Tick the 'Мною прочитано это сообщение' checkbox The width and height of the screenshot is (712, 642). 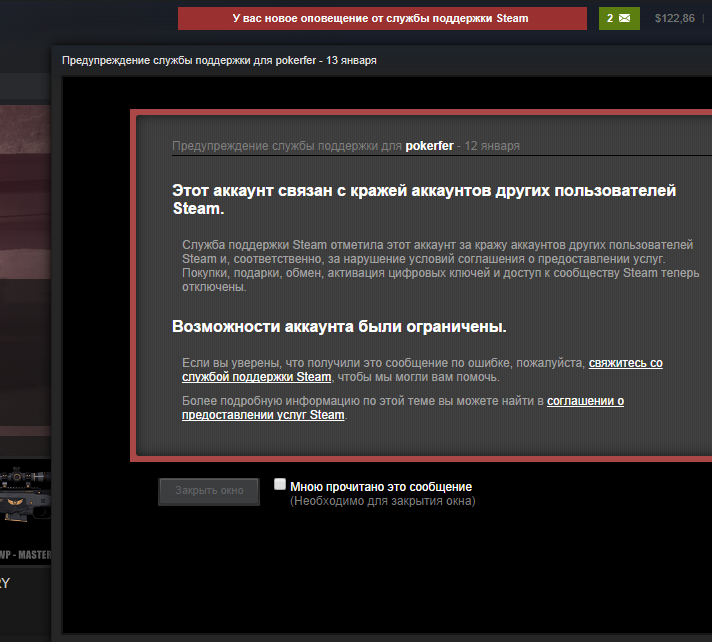[x=280, y=484]
